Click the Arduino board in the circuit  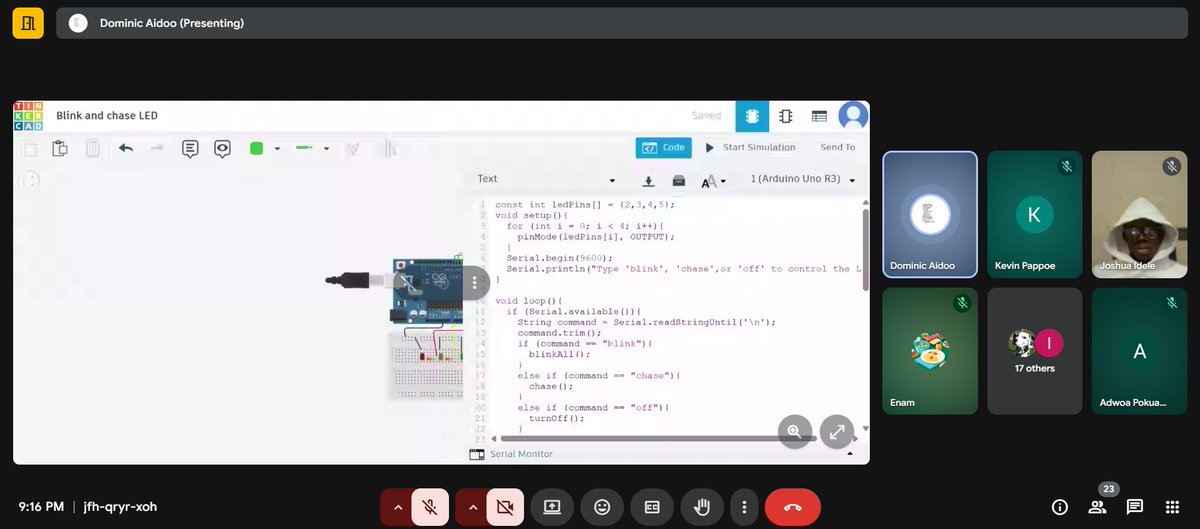[x=428, y=291]
